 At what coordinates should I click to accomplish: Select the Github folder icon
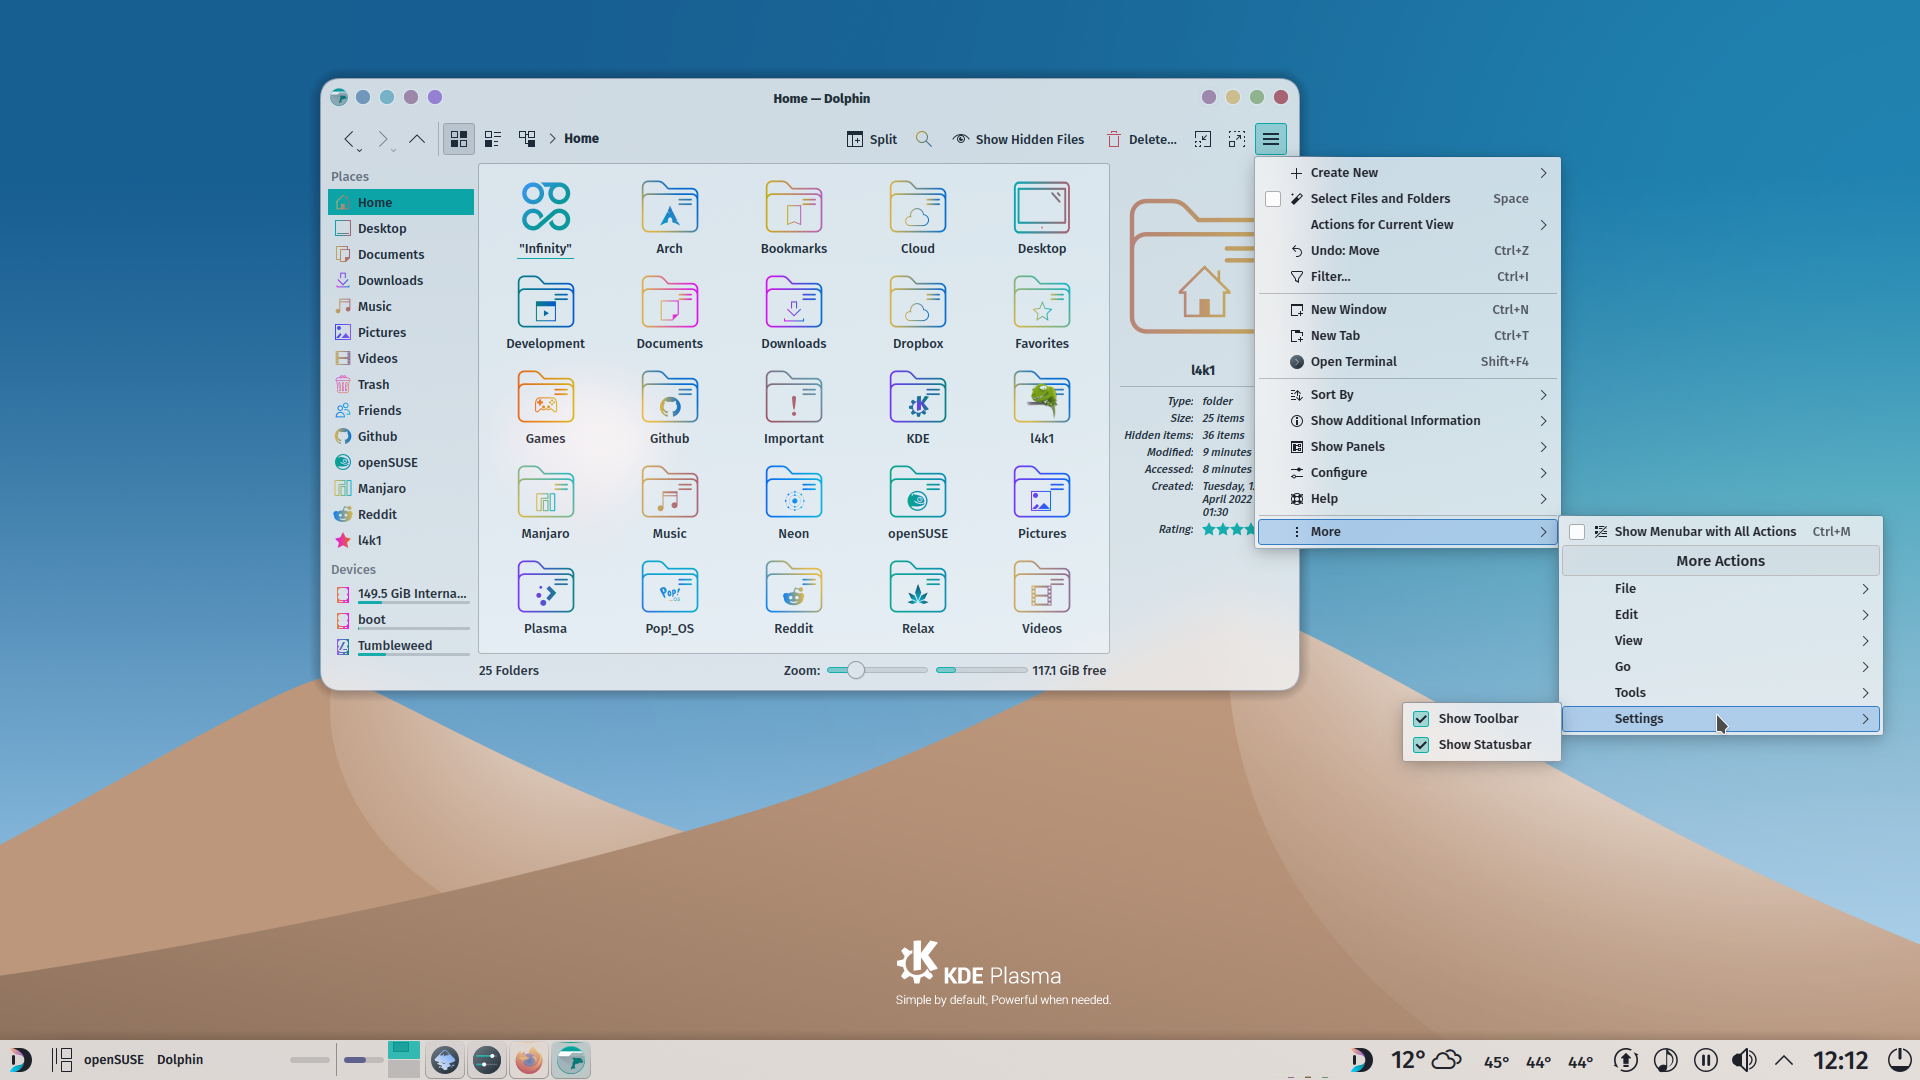(670, 396)
